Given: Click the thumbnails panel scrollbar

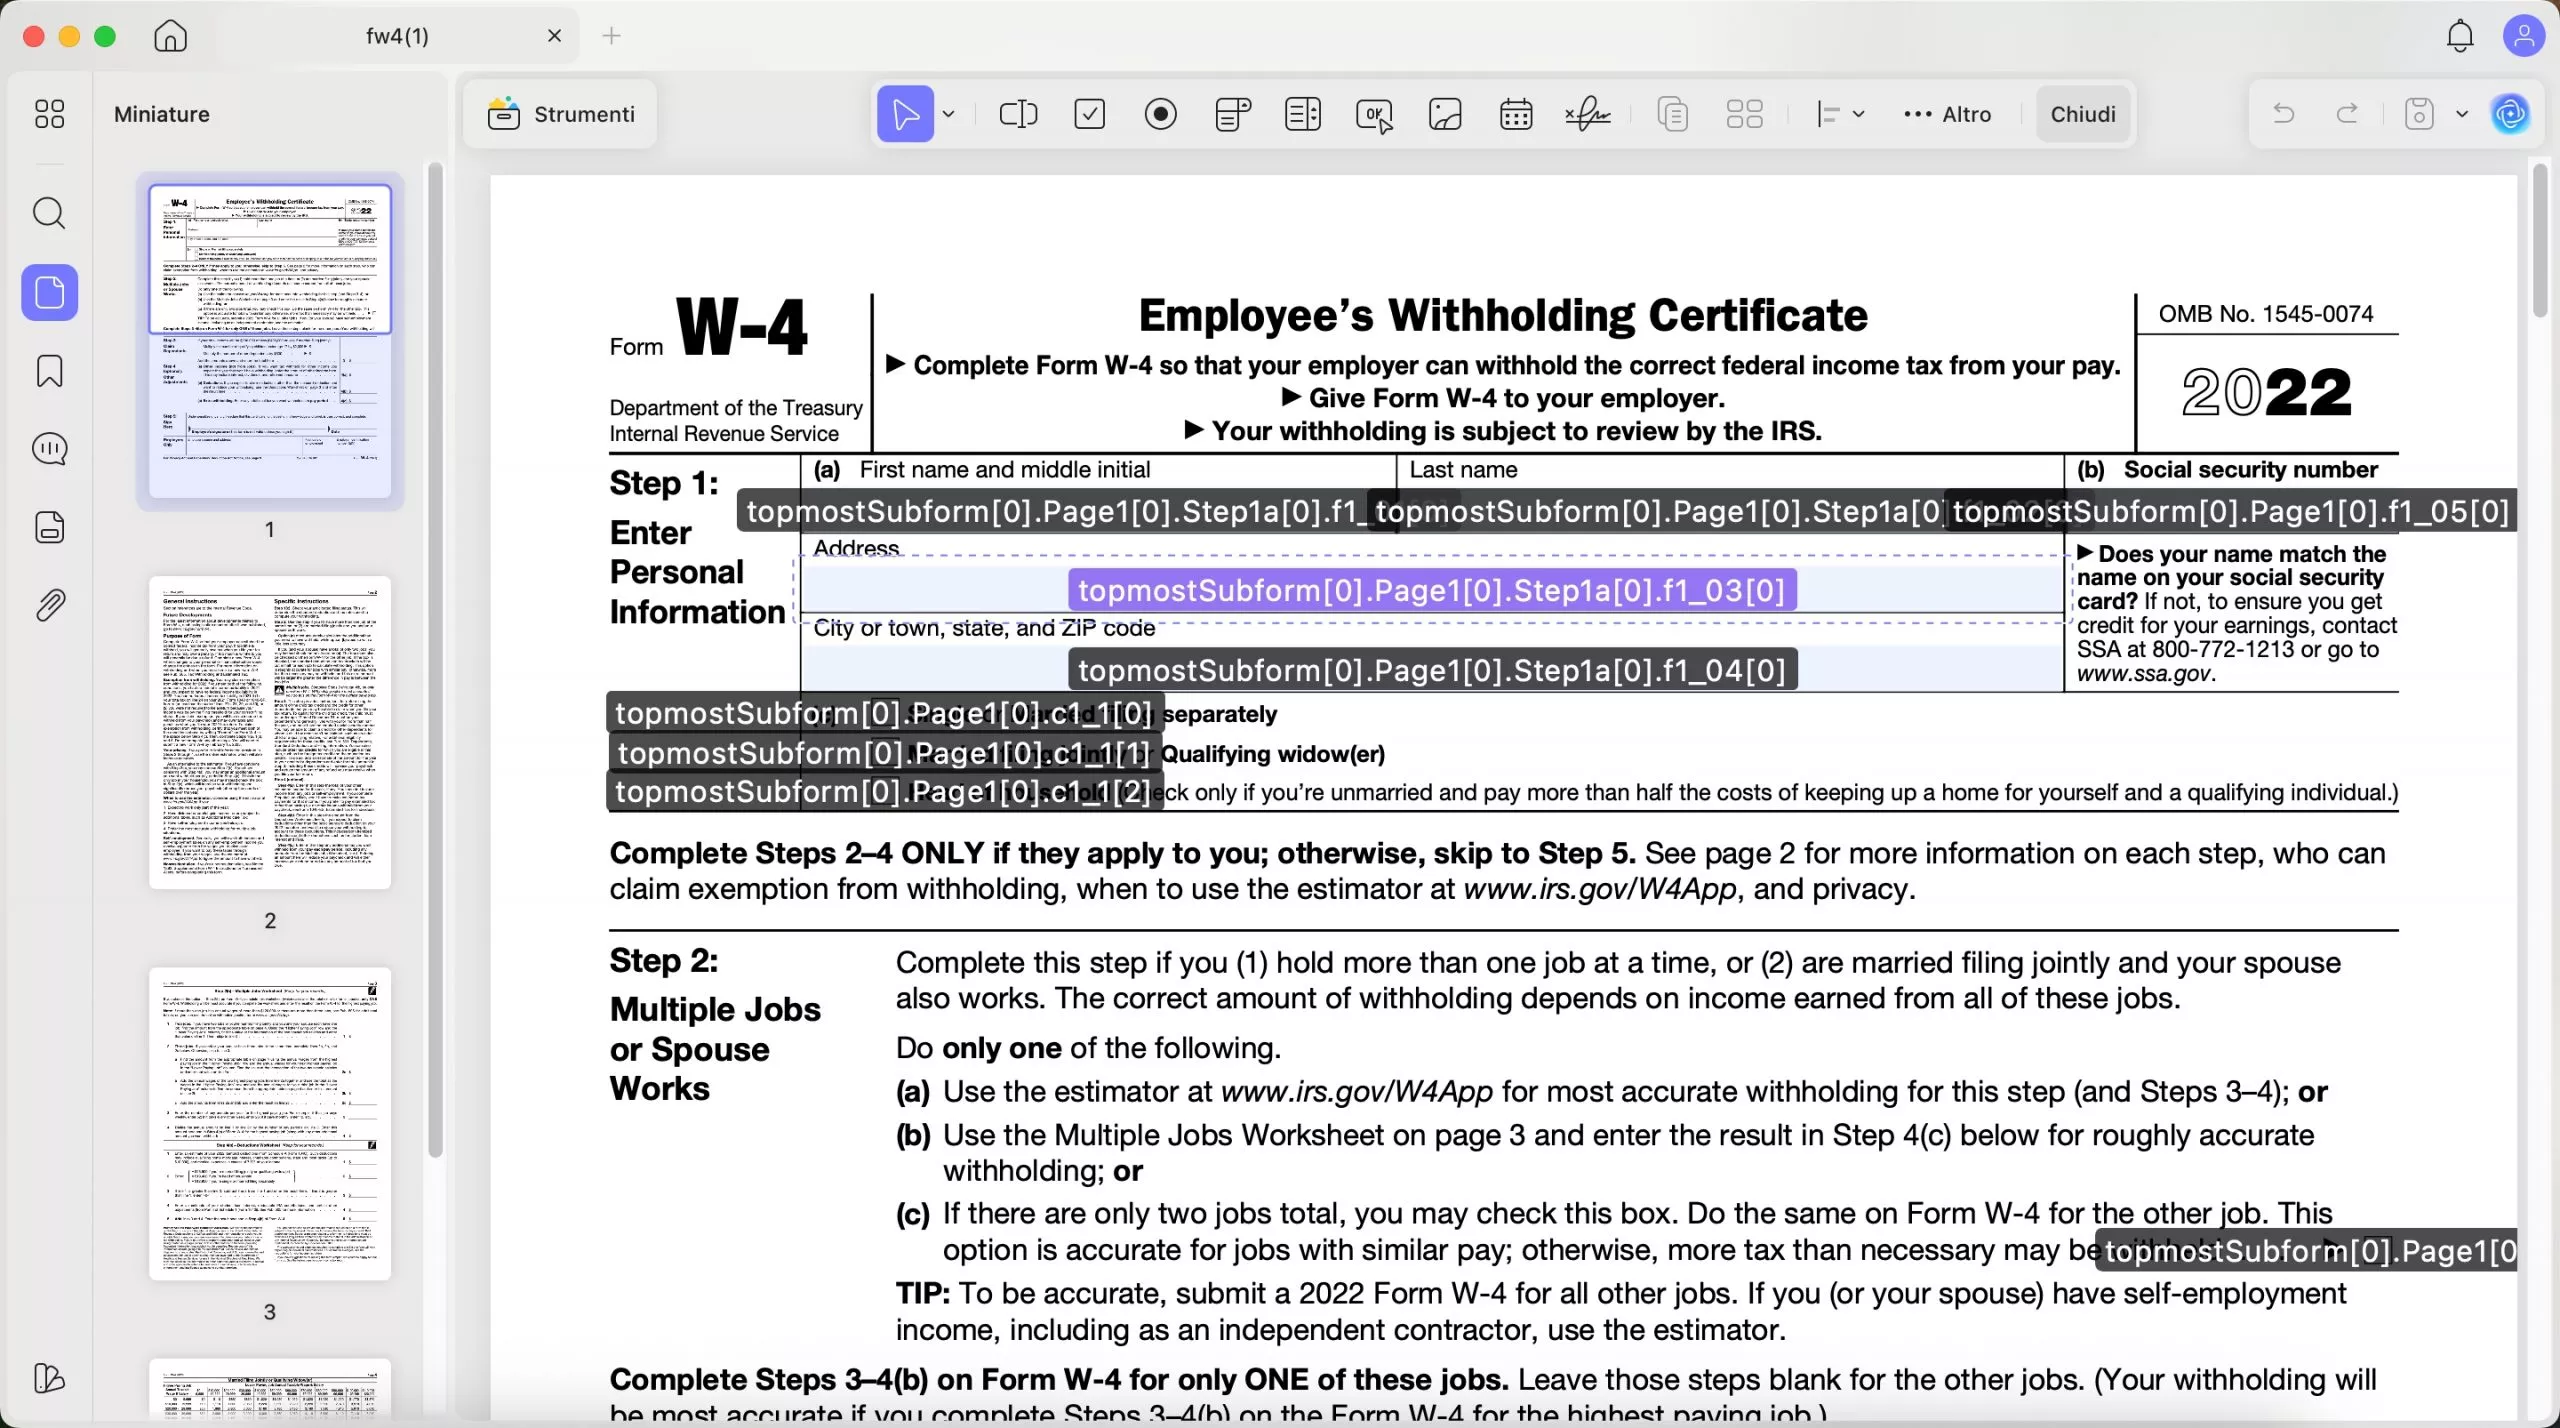Looking at the screenshot, I should coord(435,660).
